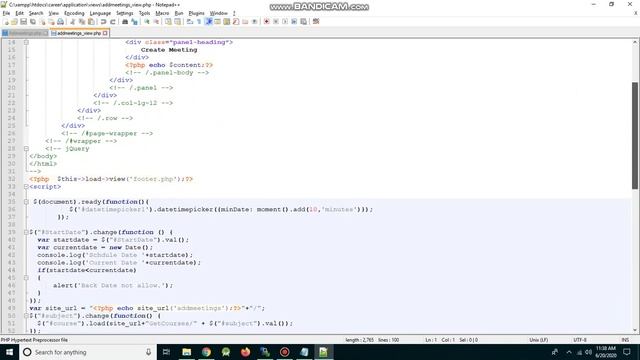Open Folder as Workspace icon
Viewport: 640px width, 360px height.
tap(245, 21)
